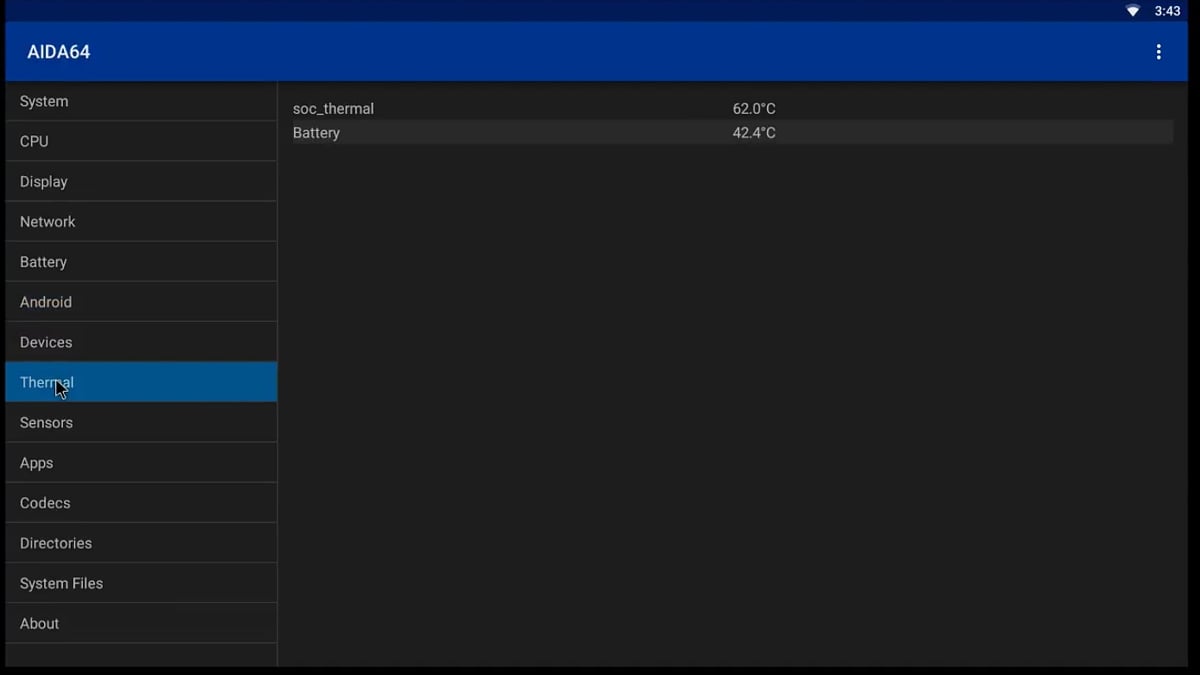Click the clock showing 3:43
The width and height of the screenshot is (1200, 675).
[x=1167, y=11]
